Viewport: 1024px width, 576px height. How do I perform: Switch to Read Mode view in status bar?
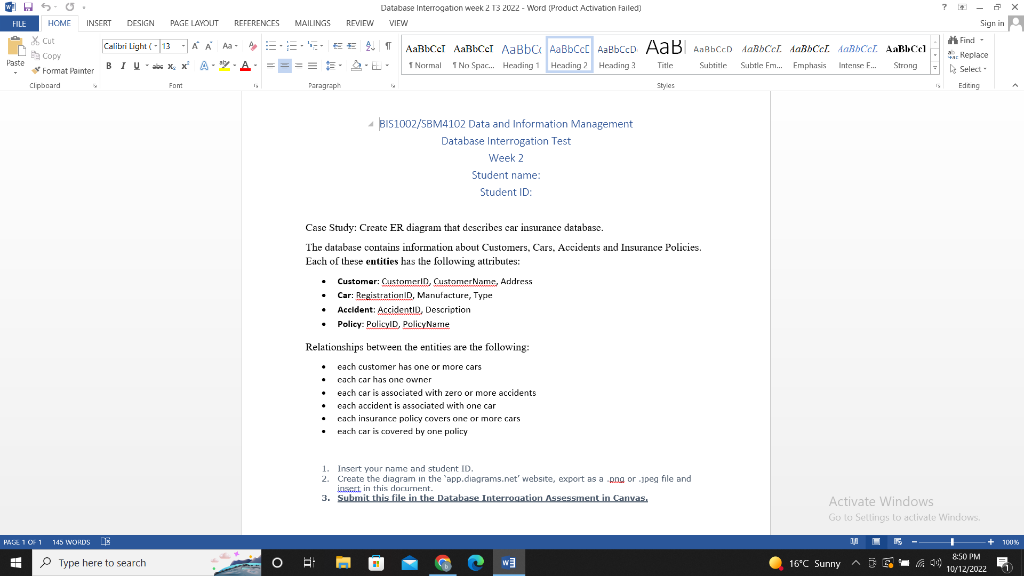pos(854,542)
